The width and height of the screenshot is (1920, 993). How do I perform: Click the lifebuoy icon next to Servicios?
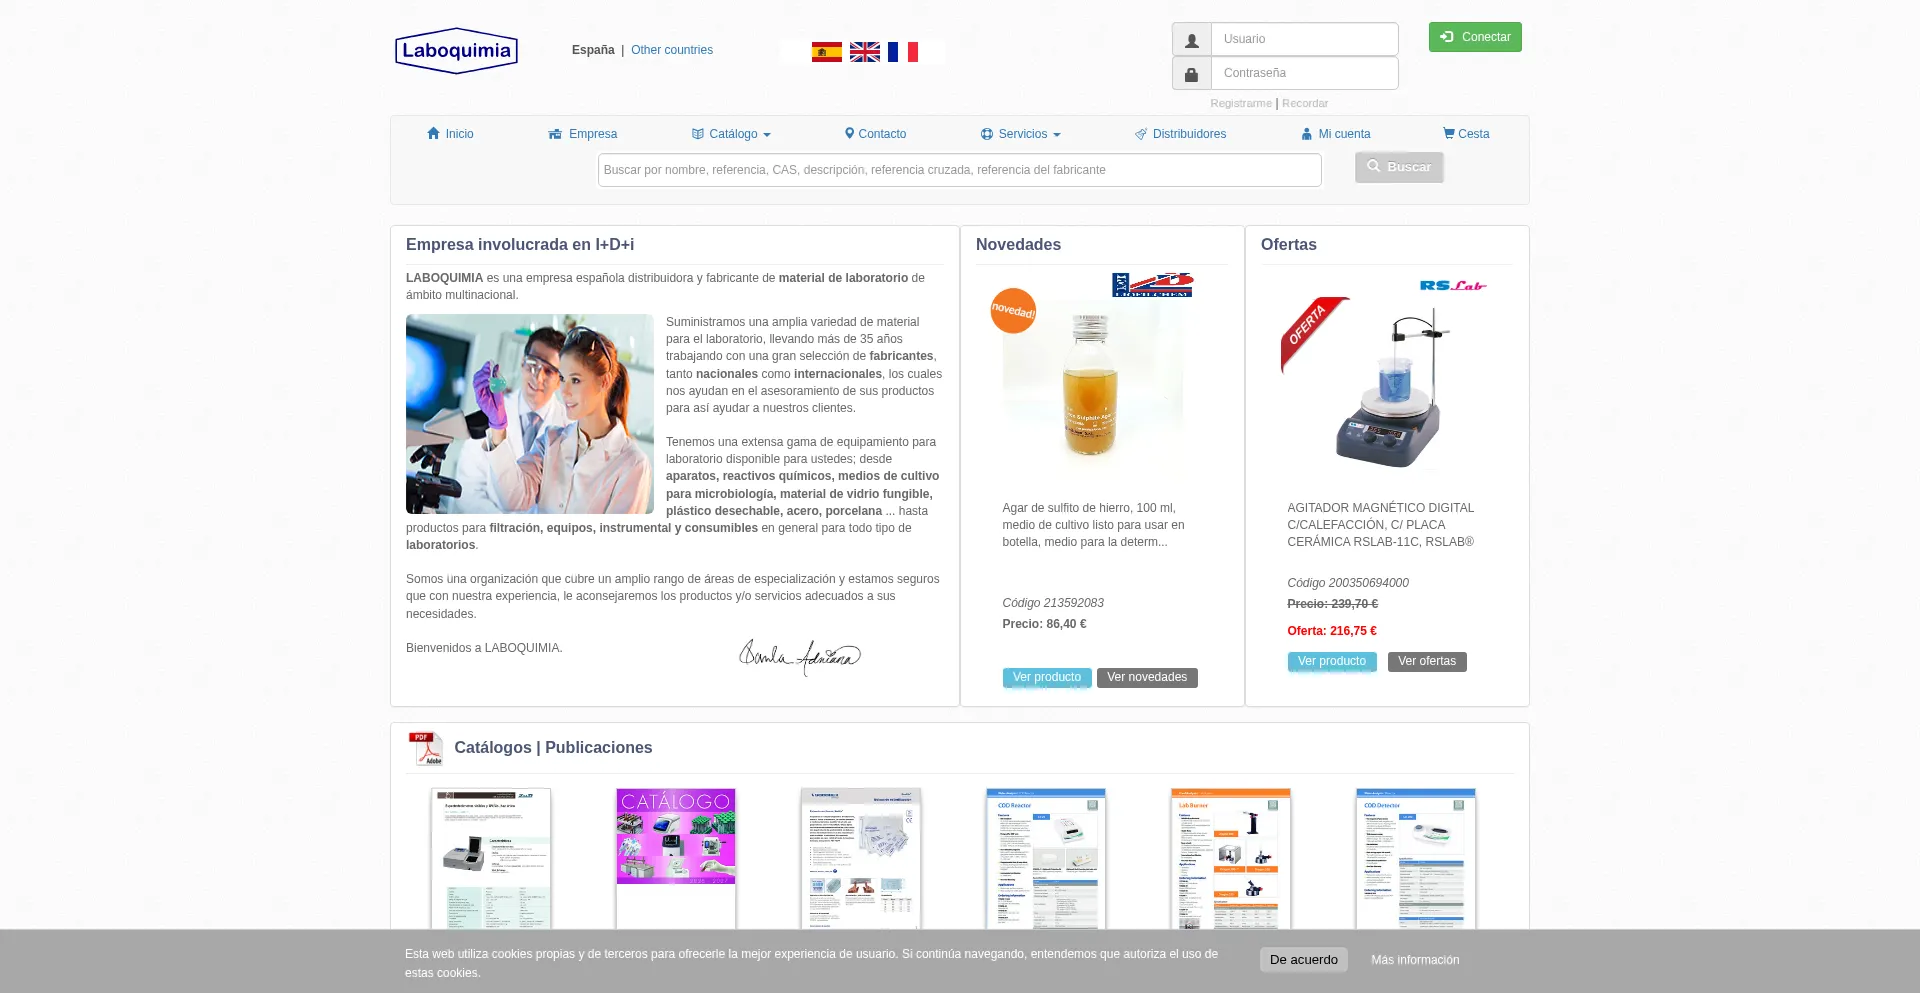987,134
